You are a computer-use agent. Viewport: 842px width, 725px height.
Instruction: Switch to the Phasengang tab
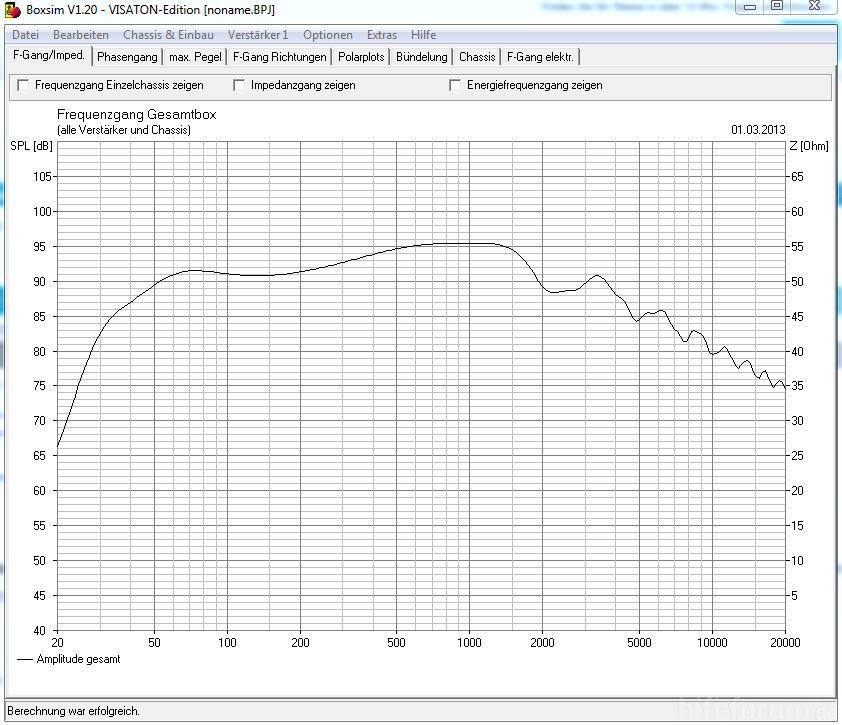[127, 57]
